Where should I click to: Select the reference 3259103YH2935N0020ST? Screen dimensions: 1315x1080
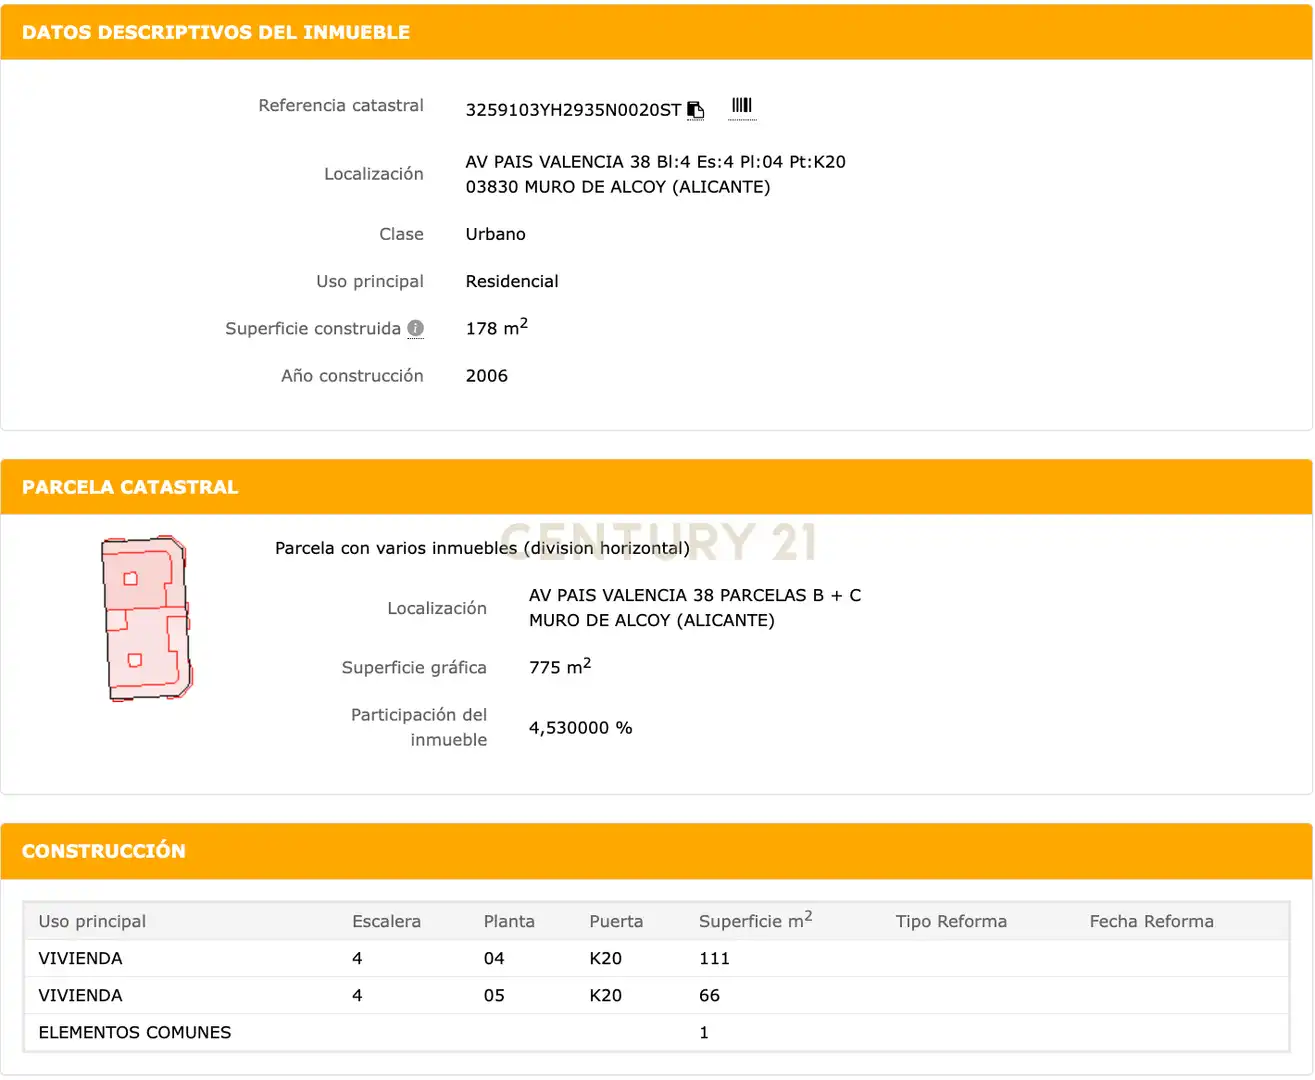point(573,110)
